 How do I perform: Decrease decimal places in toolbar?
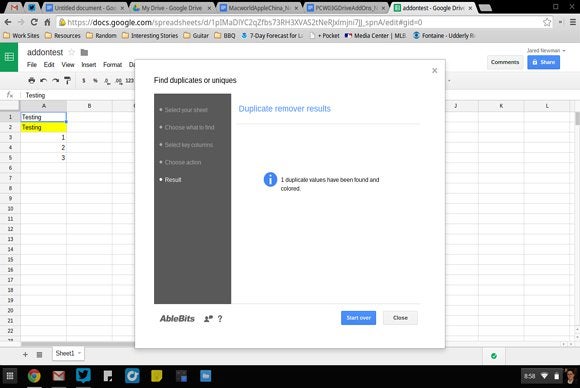[107, 81]
